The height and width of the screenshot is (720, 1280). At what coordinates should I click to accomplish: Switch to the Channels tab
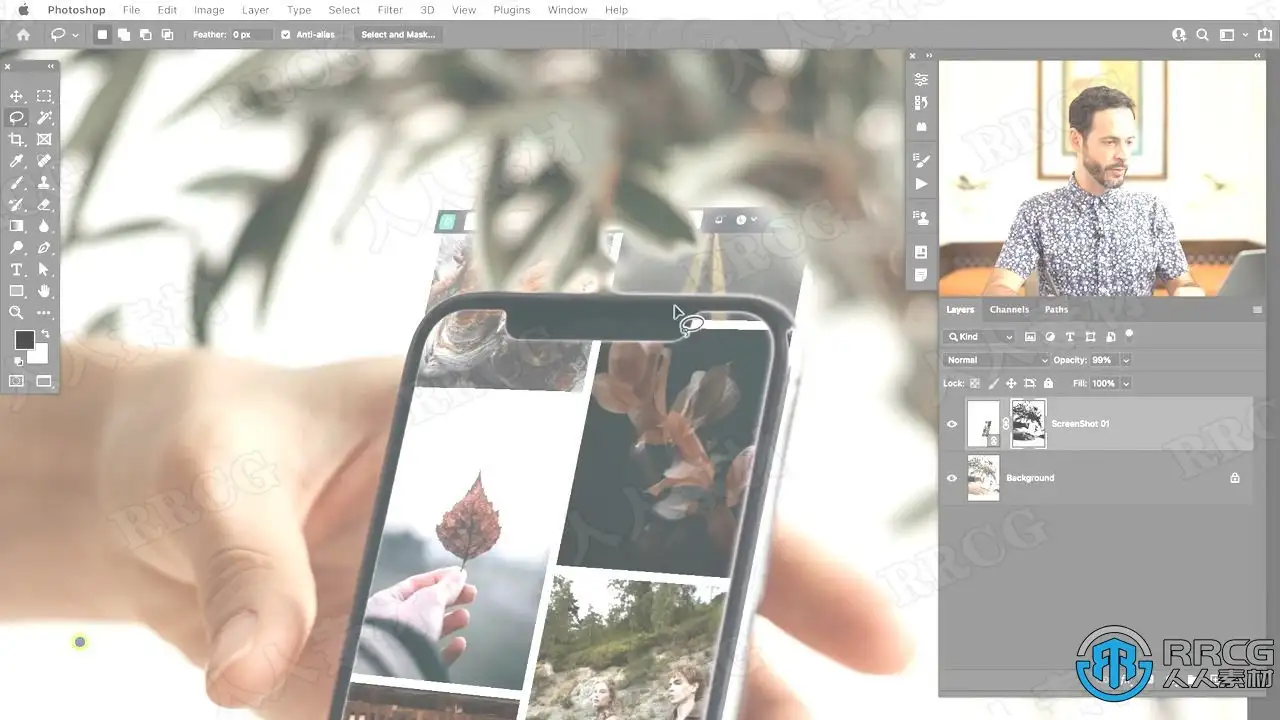tap(1009, 310)
